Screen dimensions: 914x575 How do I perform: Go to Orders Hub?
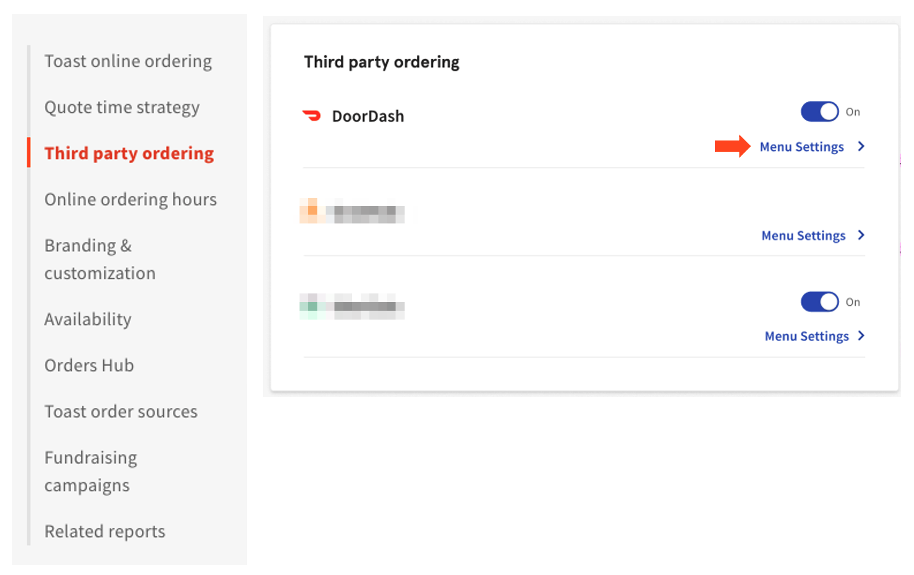click(89, 365)
